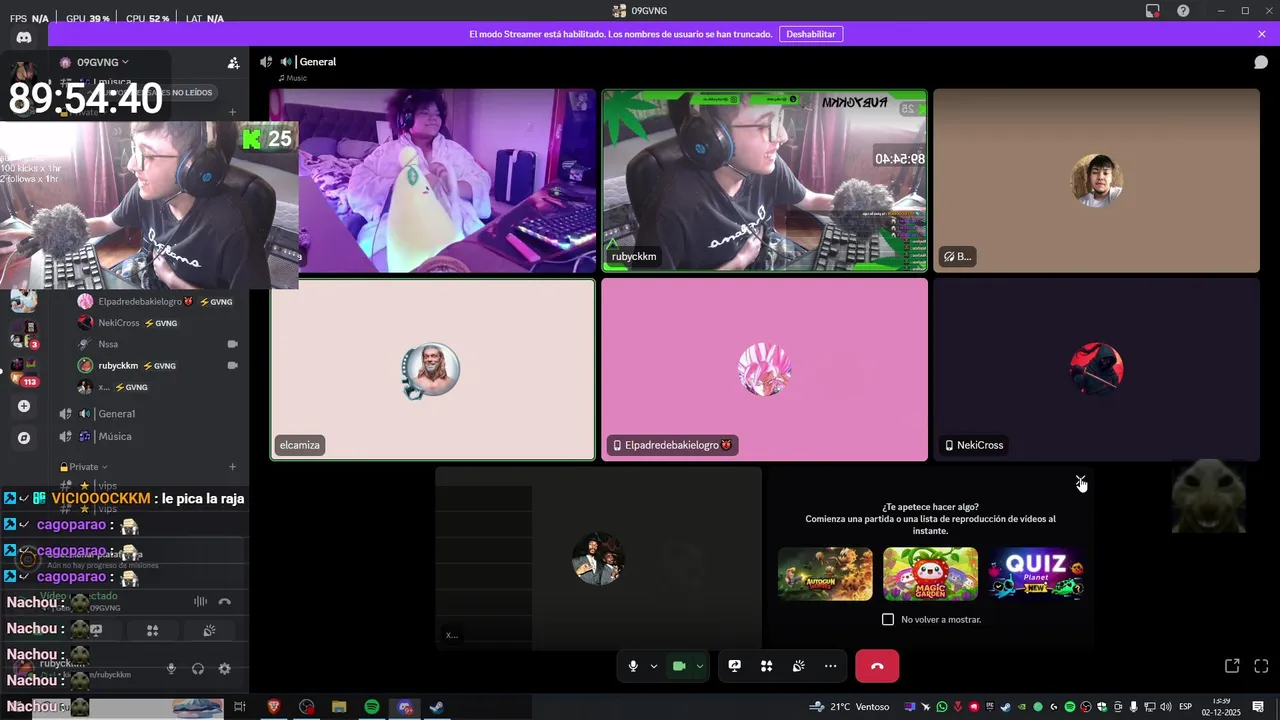
Task: Open more call options ellipsis
Action: point(831,666)
